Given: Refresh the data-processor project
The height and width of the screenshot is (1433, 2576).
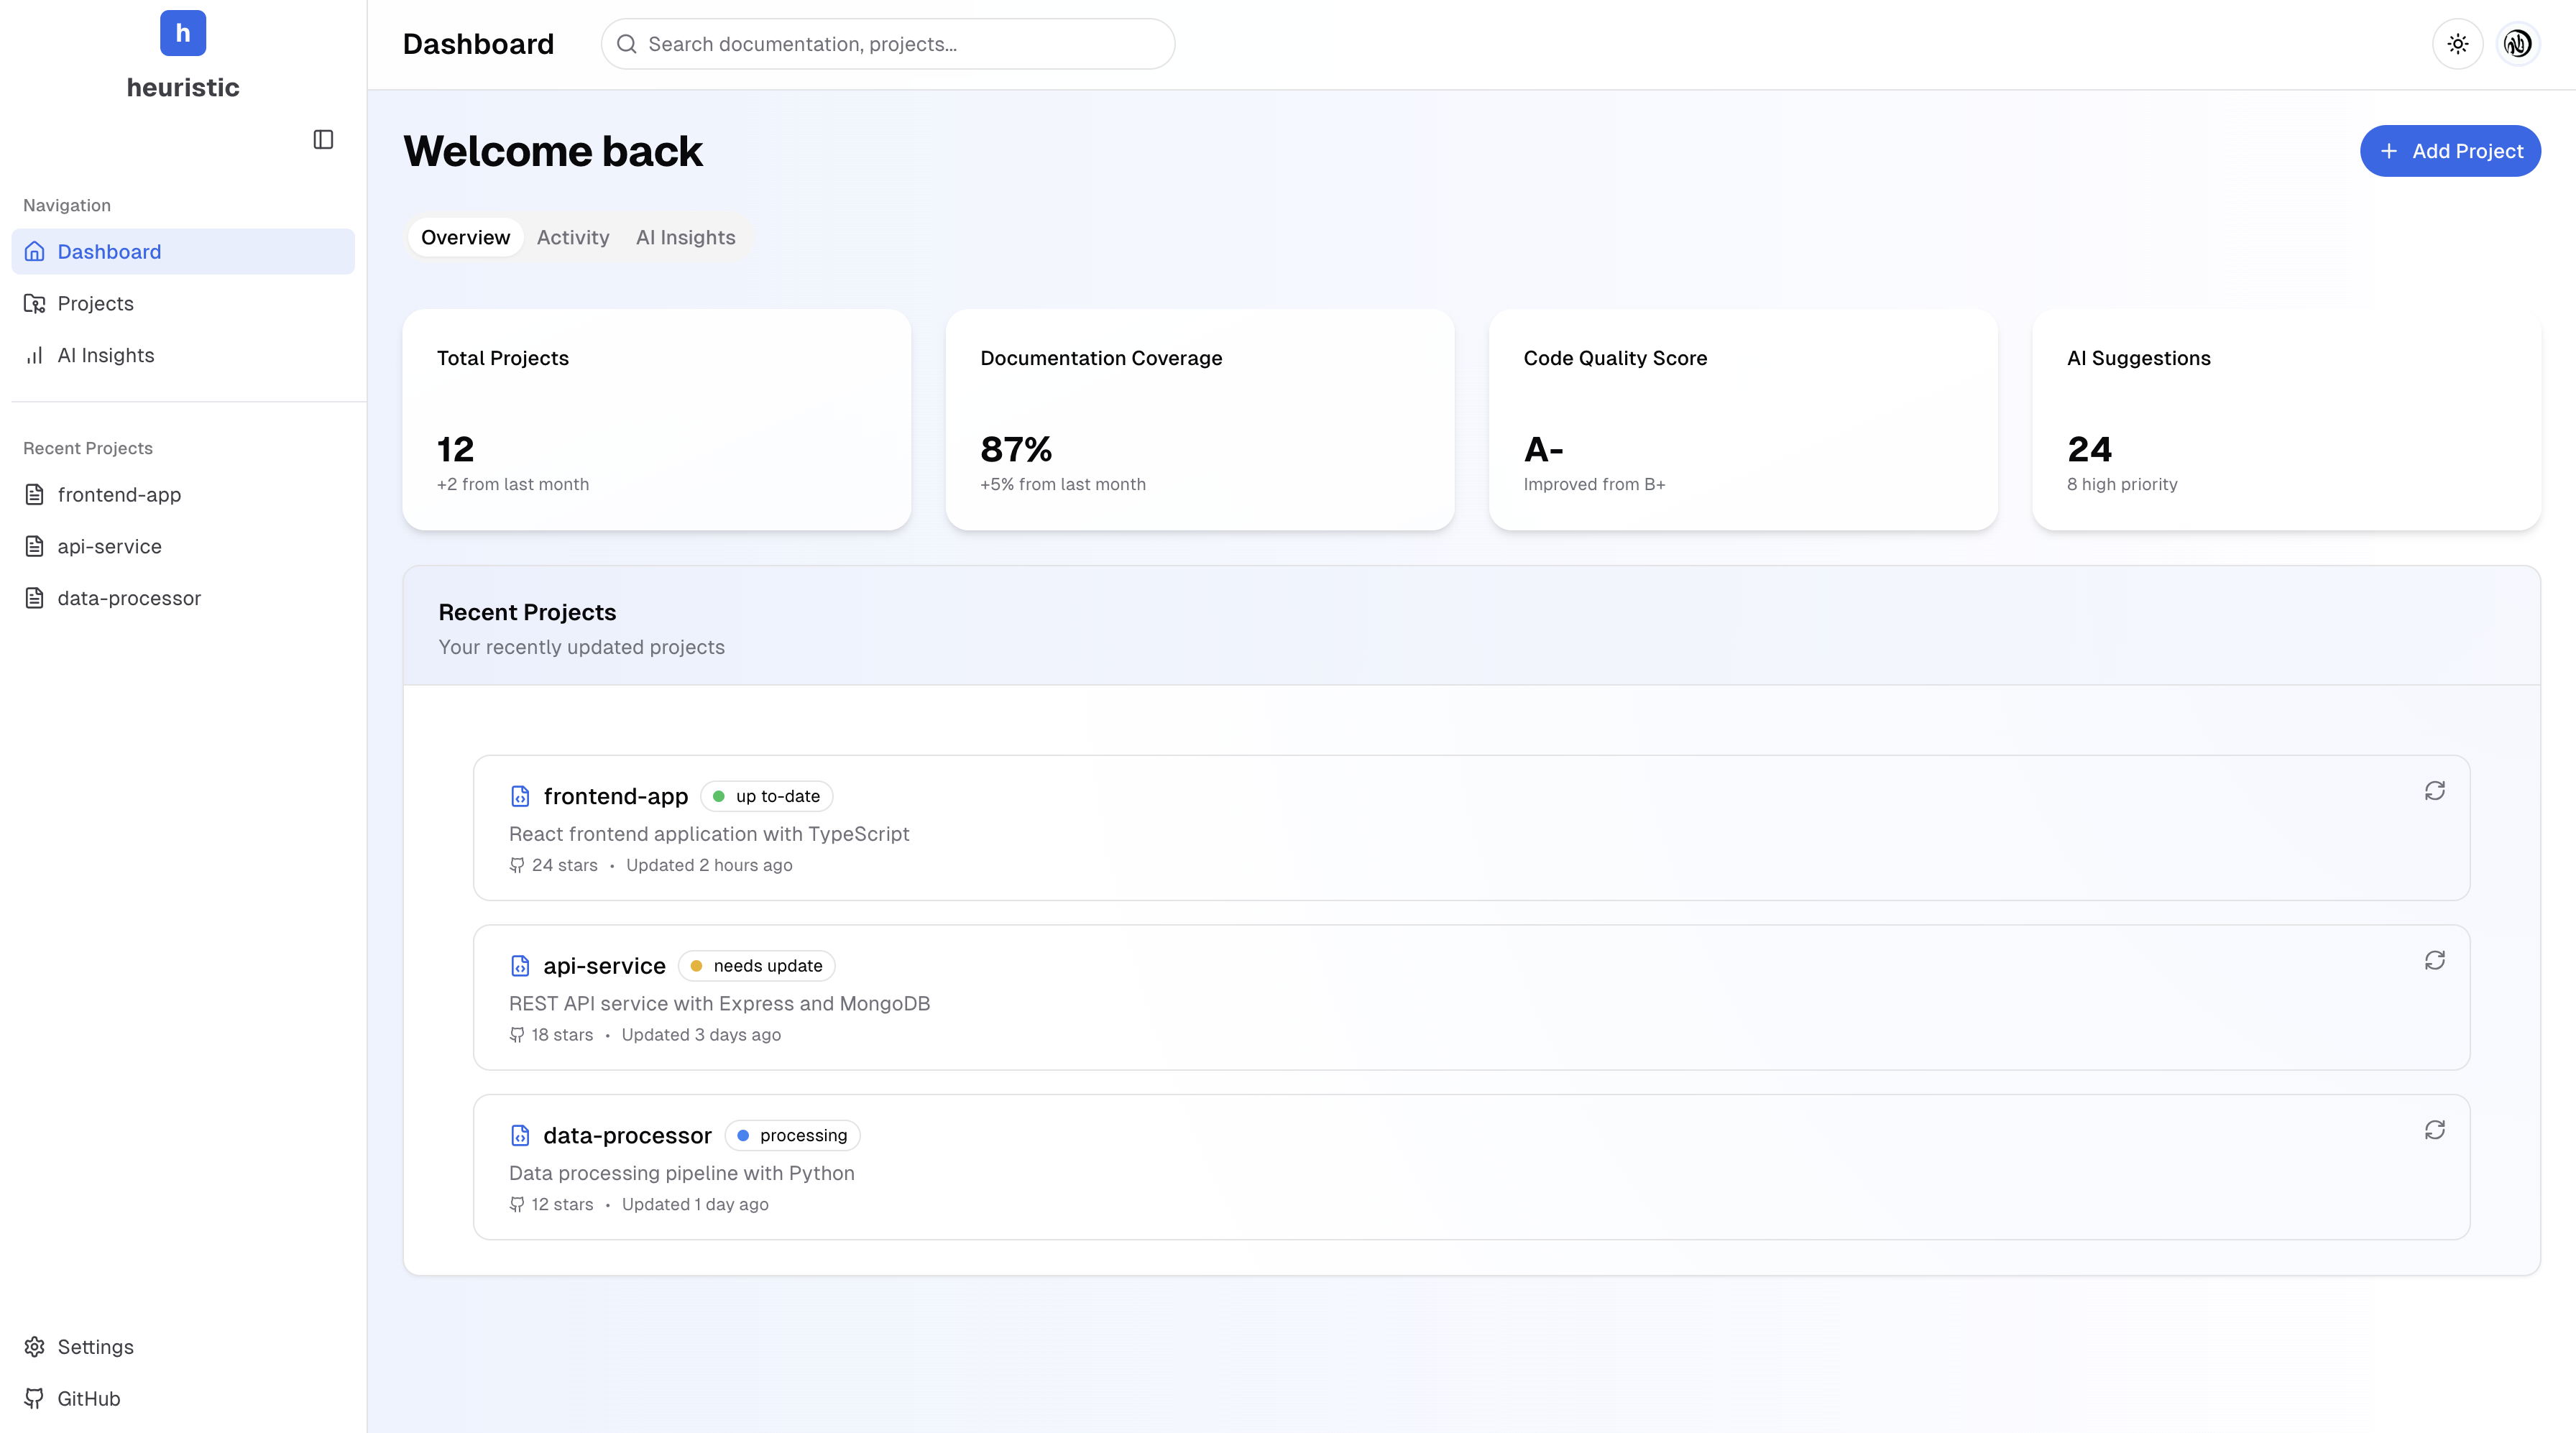Looking at the screenshot, I should tap(2434, 1130).
